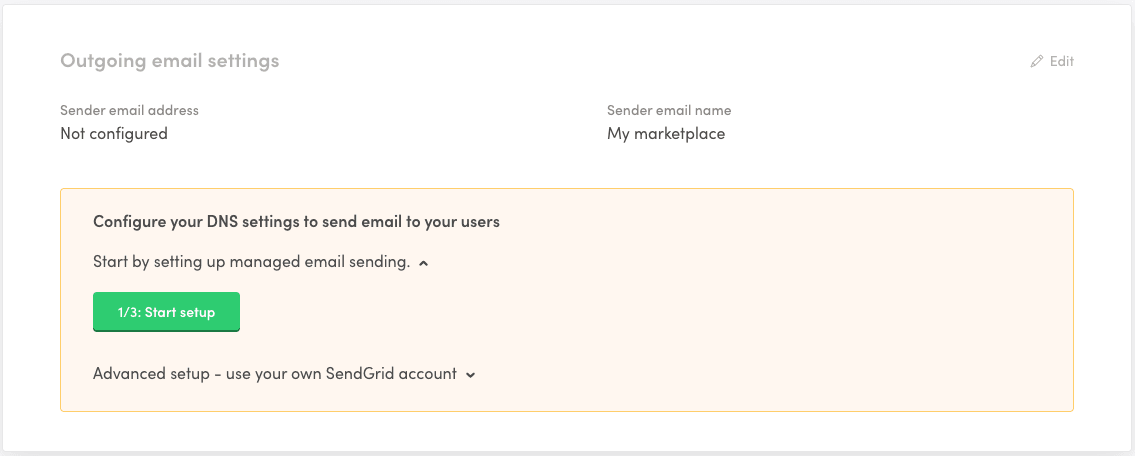
Task: Click the 'My marketplace' sender name value
Action: (666, 133)
